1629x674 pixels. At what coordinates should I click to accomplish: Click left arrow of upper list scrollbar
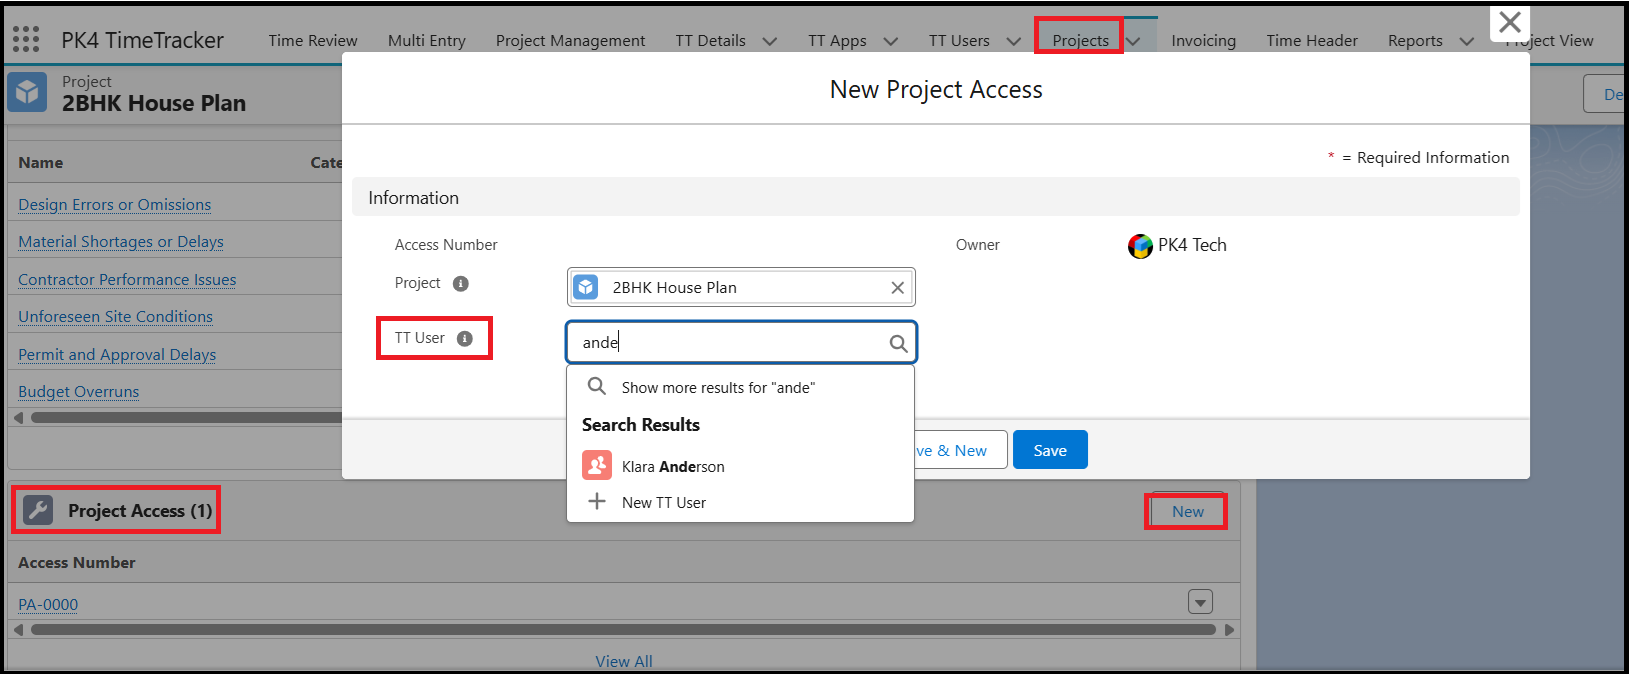click(18, 418)
